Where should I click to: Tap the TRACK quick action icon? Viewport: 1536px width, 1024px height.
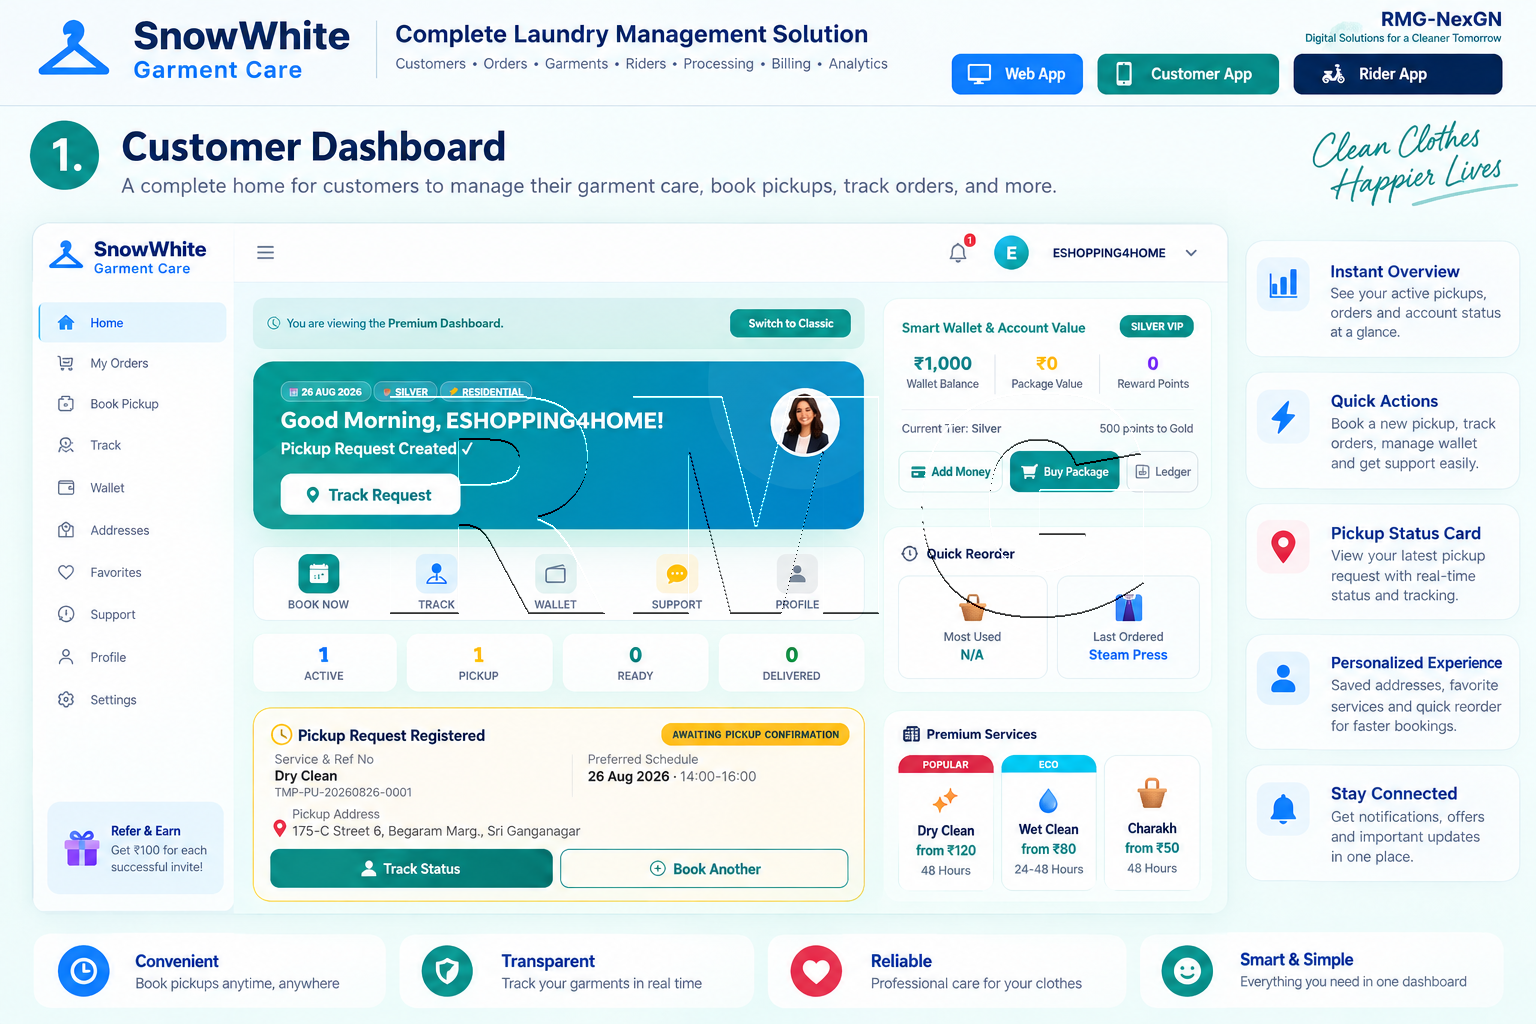click(x=436, y=574)
